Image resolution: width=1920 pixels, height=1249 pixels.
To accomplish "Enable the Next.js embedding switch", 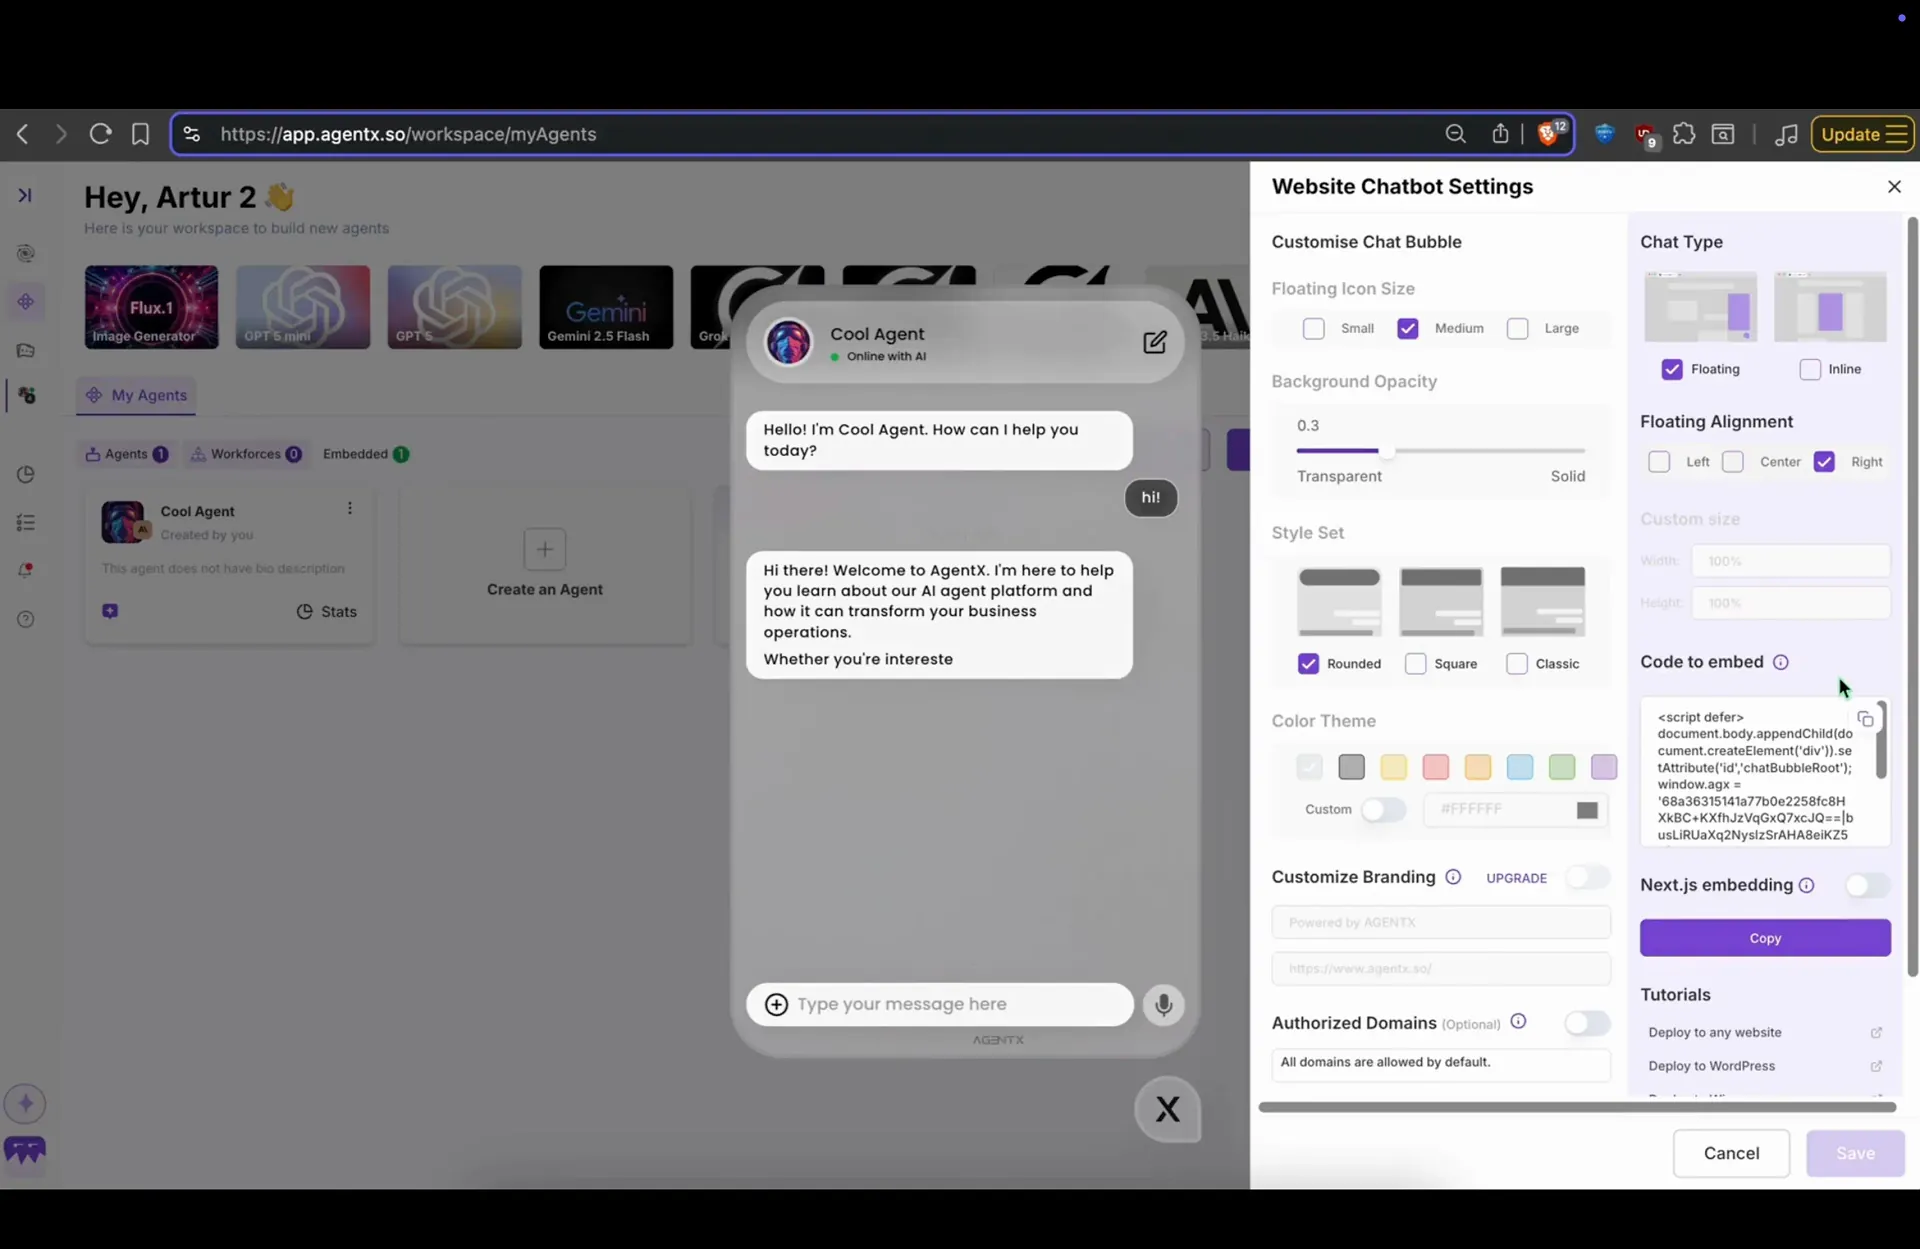I will point(1867,885).
